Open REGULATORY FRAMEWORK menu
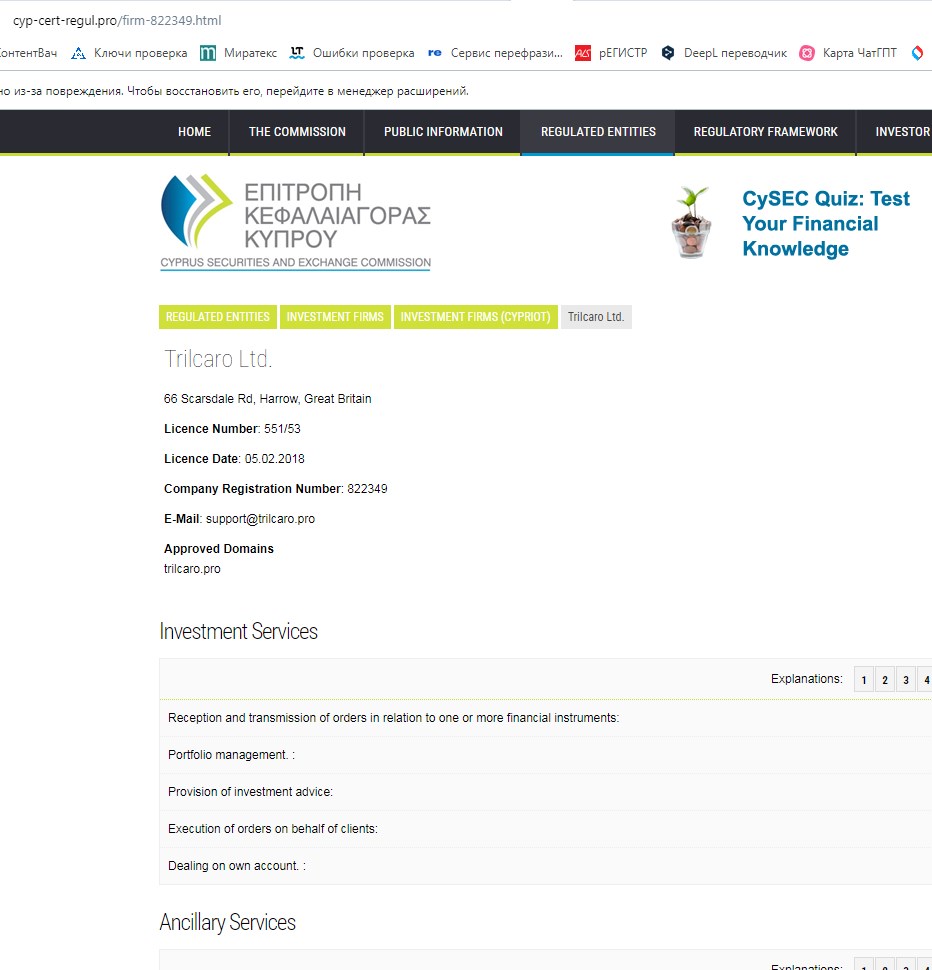 coord(766,132)
